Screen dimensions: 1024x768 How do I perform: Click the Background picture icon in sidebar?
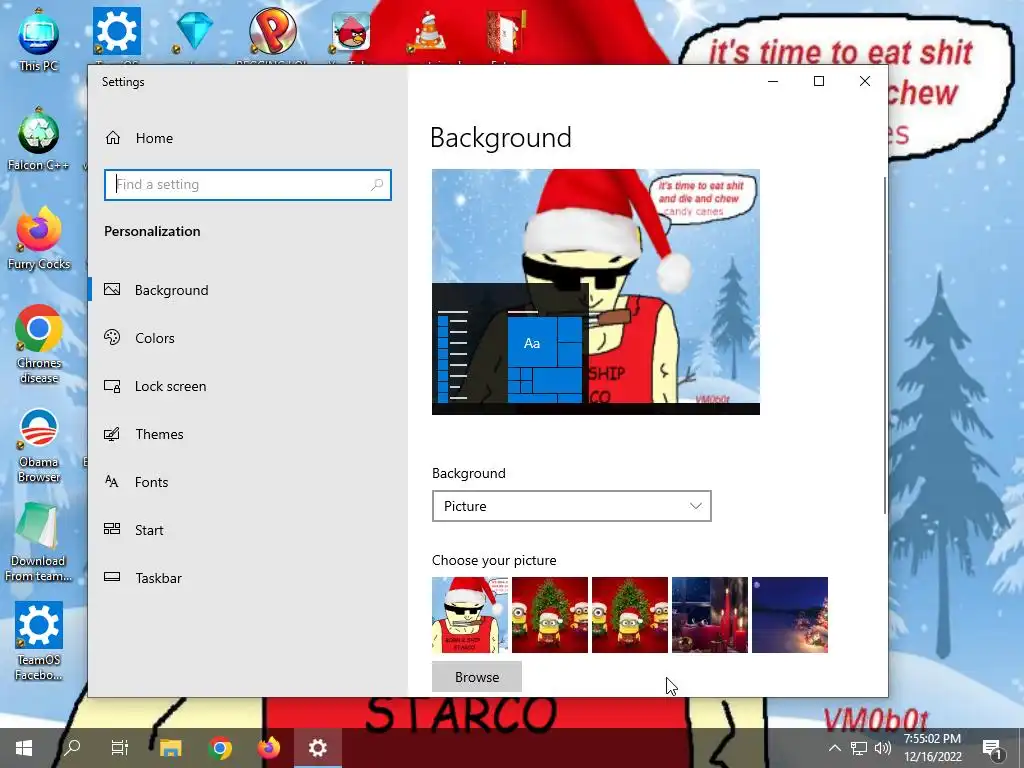[112, 289]
